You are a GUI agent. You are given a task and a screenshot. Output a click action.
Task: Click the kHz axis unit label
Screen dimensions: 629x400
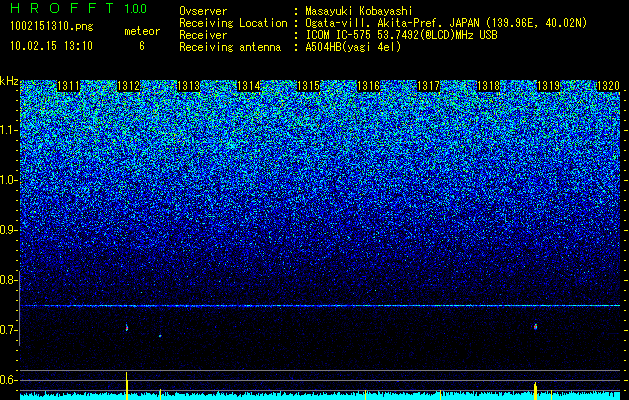[x=9, y=81]
